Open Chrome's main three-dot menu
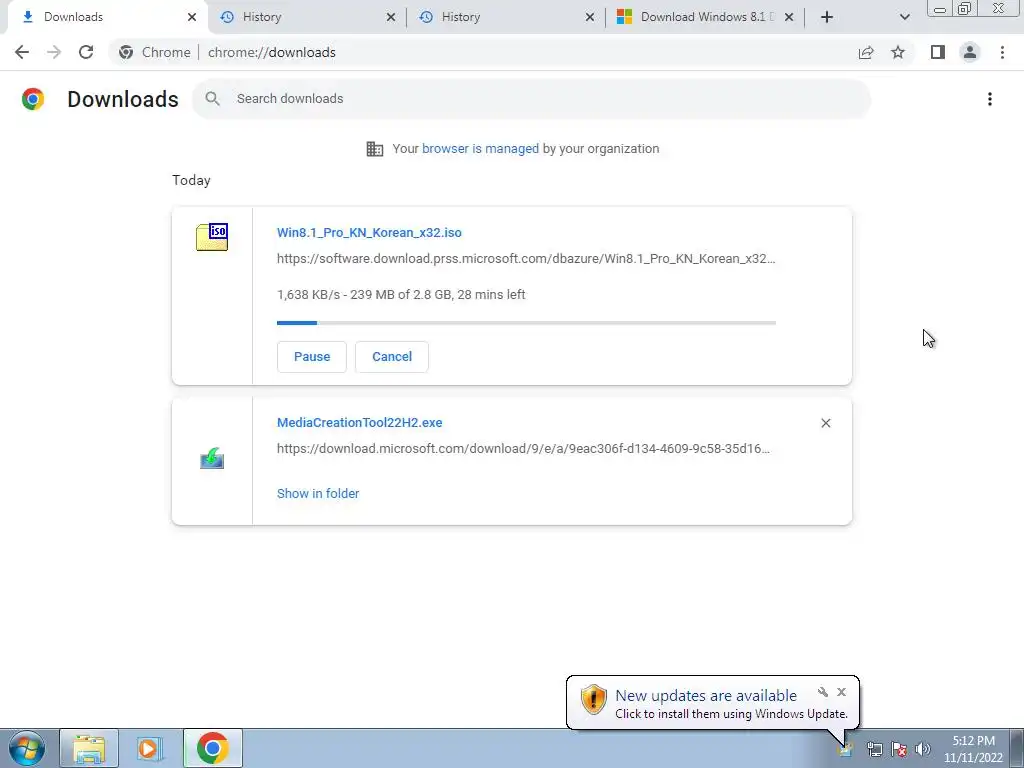The width and height of the screenshot is (1024, 768). point(1002,52)
